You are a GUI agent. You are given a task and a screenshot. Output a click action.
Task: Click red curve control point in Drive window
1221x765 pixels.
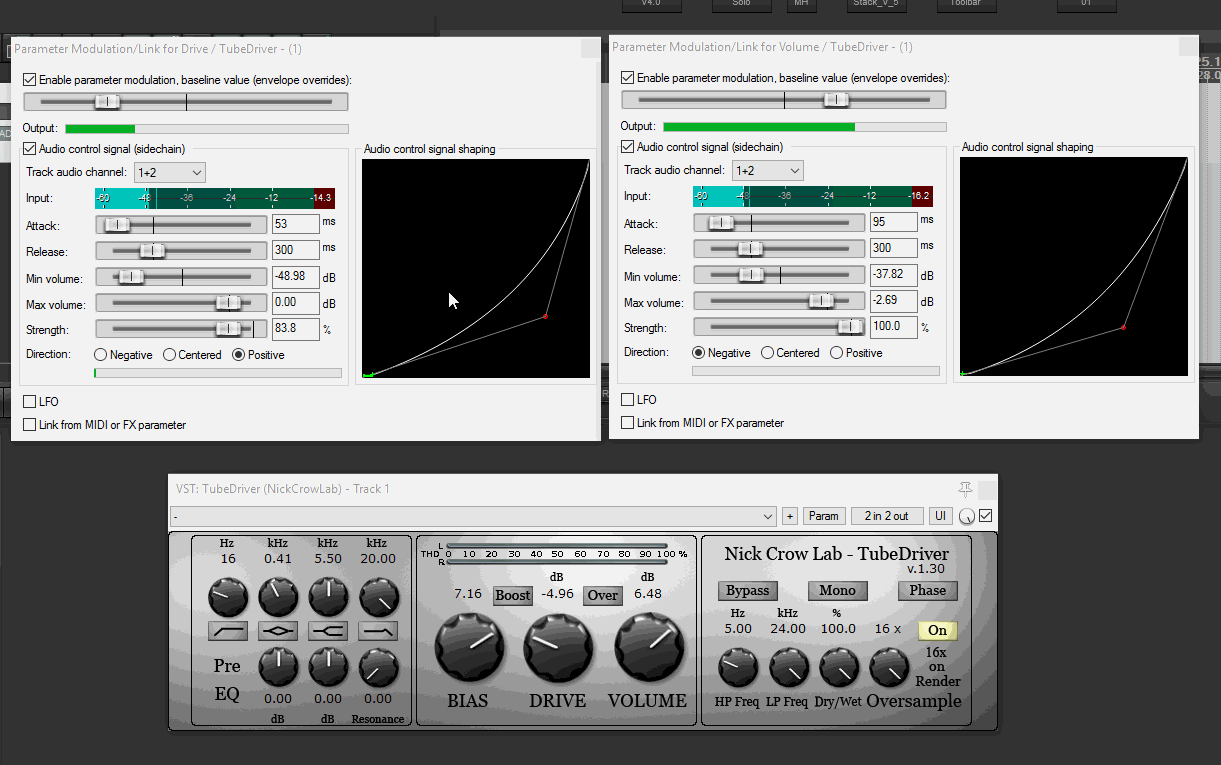click(545, 316)
